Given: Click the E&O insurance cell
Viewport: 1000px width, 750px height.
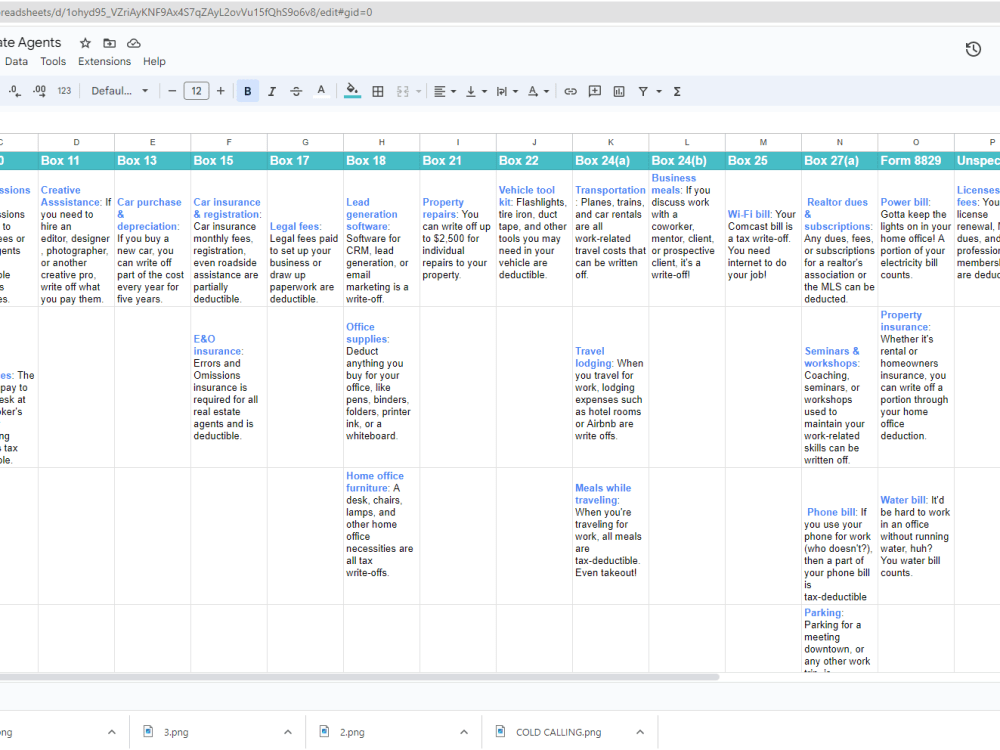Looking at the screenshot, I should pyautogui.click(x=229, y=387).
